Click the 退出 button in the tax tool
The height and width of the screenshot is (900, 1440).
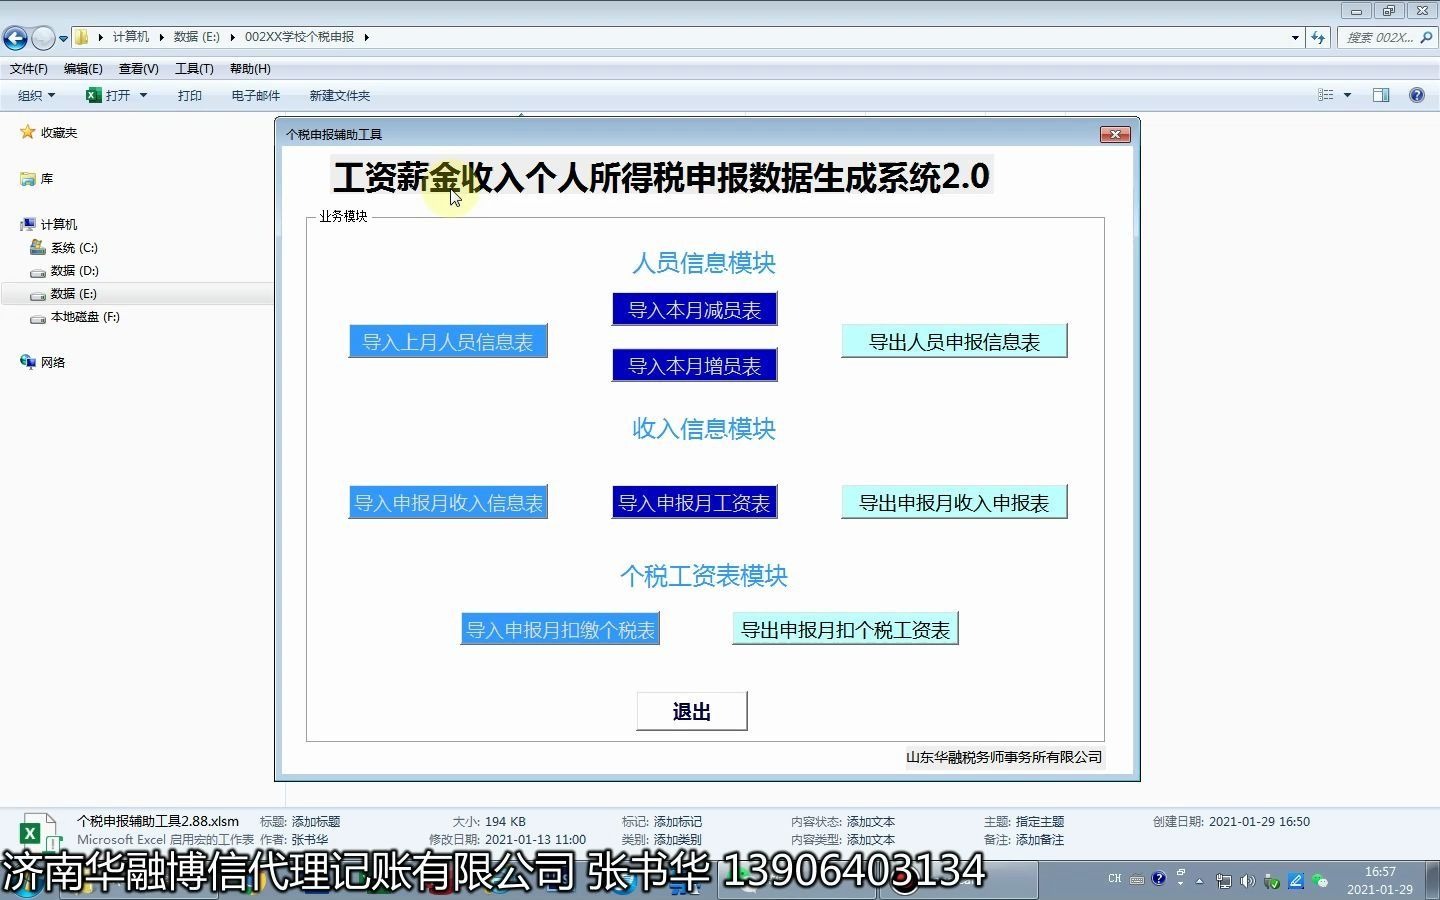(691, 711)
